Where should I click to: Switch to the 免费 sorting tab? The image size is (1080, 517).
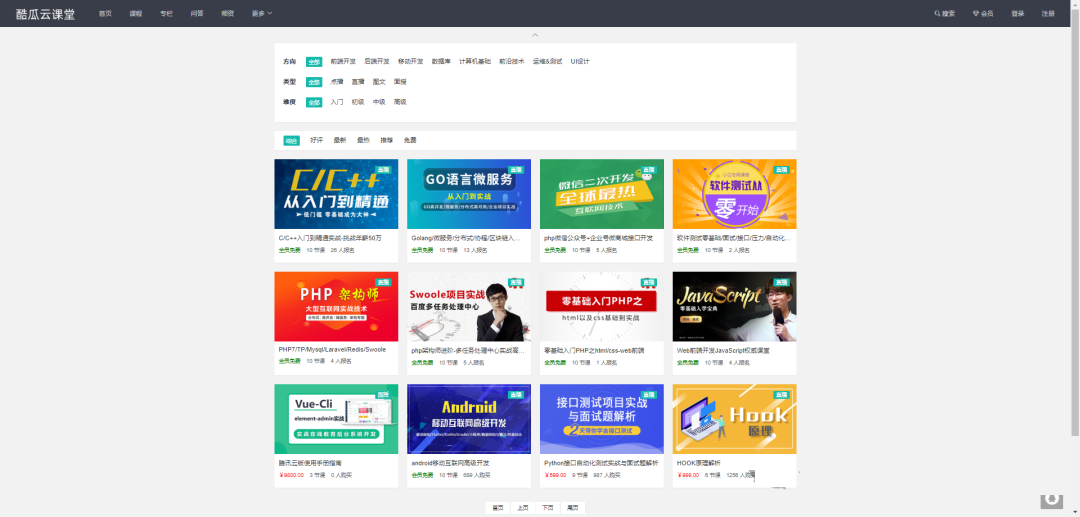(410, 141)
